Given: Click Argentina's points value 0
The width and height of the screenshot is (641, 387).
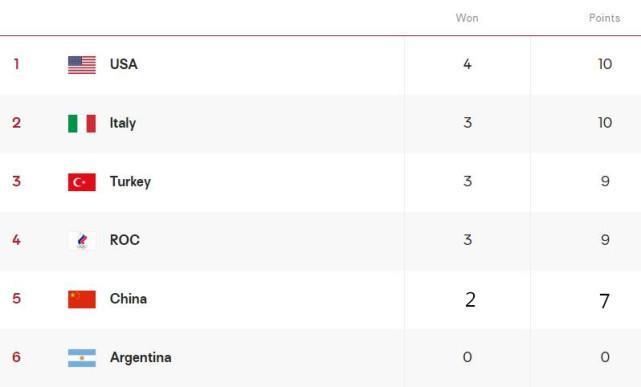Looking at the screenshot, I should (605, 357).
